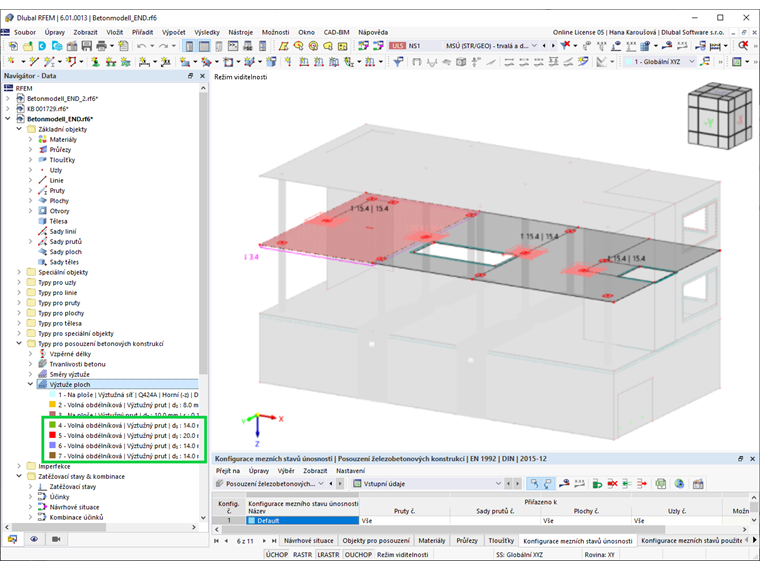Click the red swatch of reinforcement 5
This screenshot has width=760, height=570.
(x=52, y=435)
